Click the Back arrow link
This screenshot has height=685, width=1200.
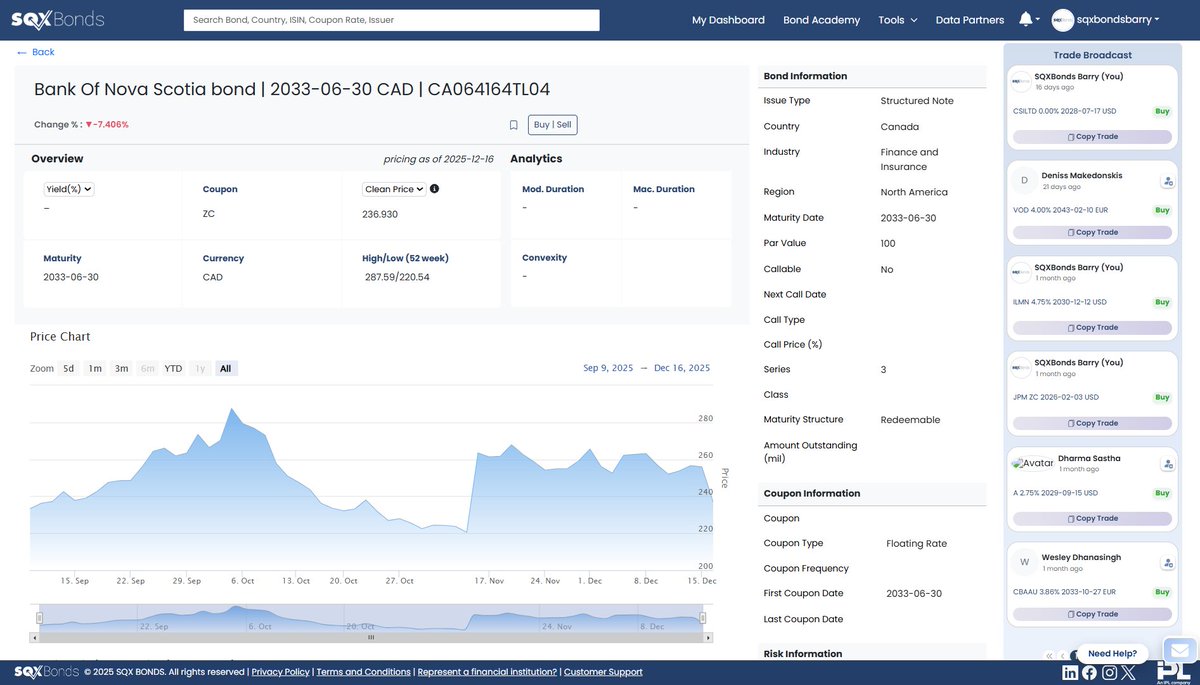(36, 52)
